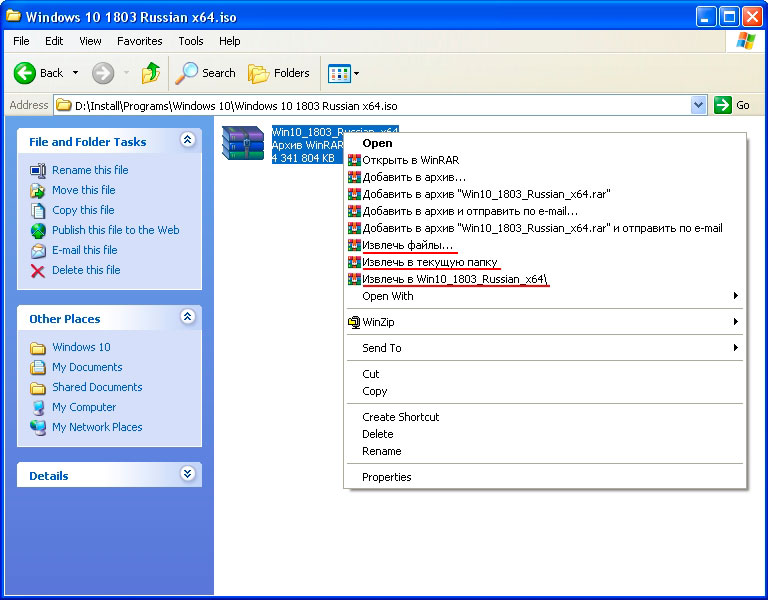Viewport: 768px width, 600px height.
Task: Collapse the File and Folder Tasks panel
Action: pyautogui.click(x=187, y=140)
